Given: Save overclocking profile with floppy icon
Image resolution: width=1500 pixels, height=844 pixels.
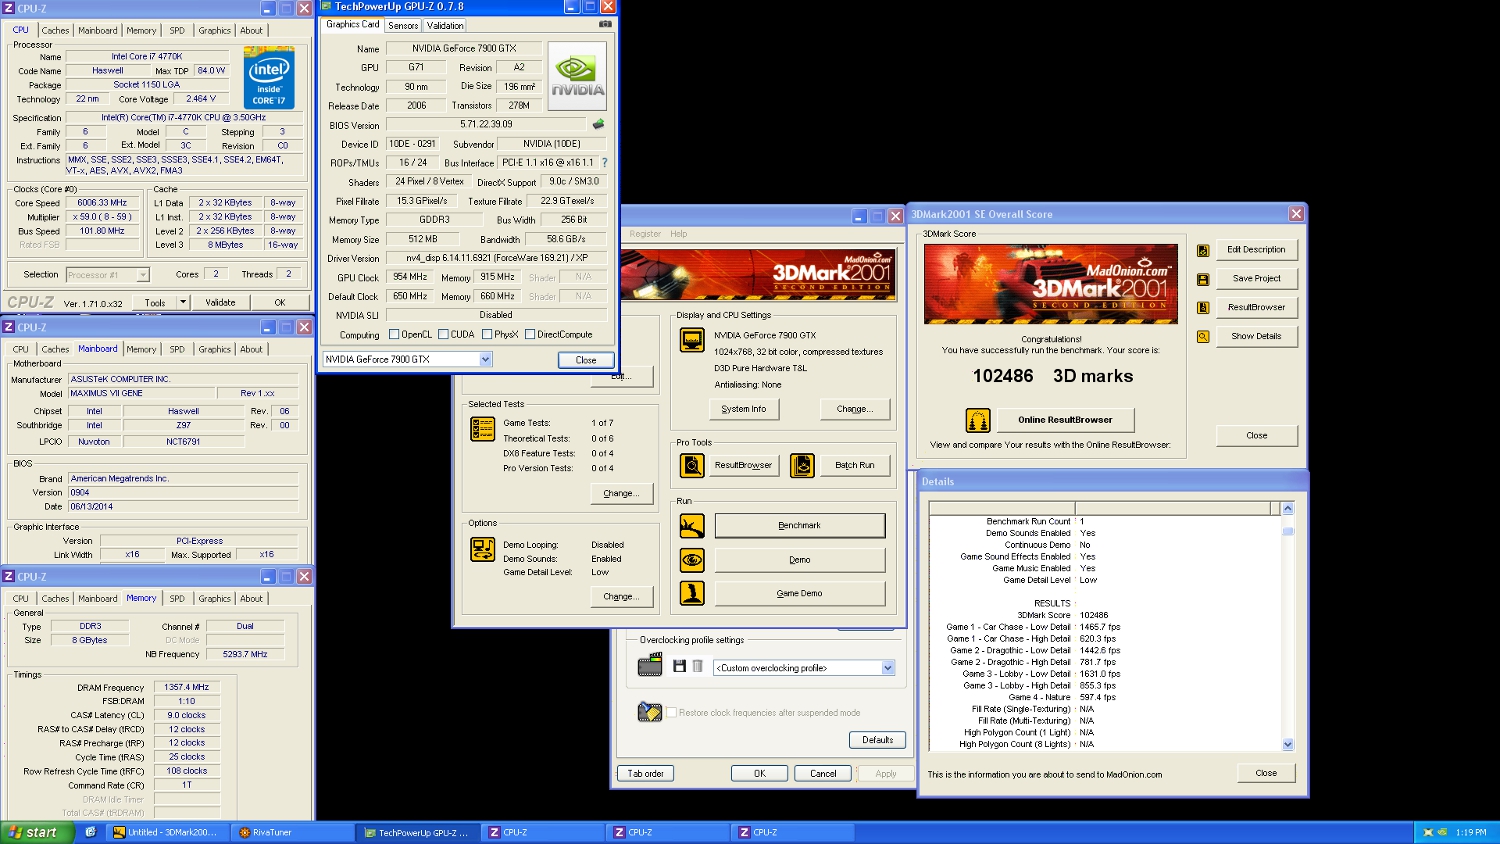Looking at the screenshot, I should (x=679, y=666).
